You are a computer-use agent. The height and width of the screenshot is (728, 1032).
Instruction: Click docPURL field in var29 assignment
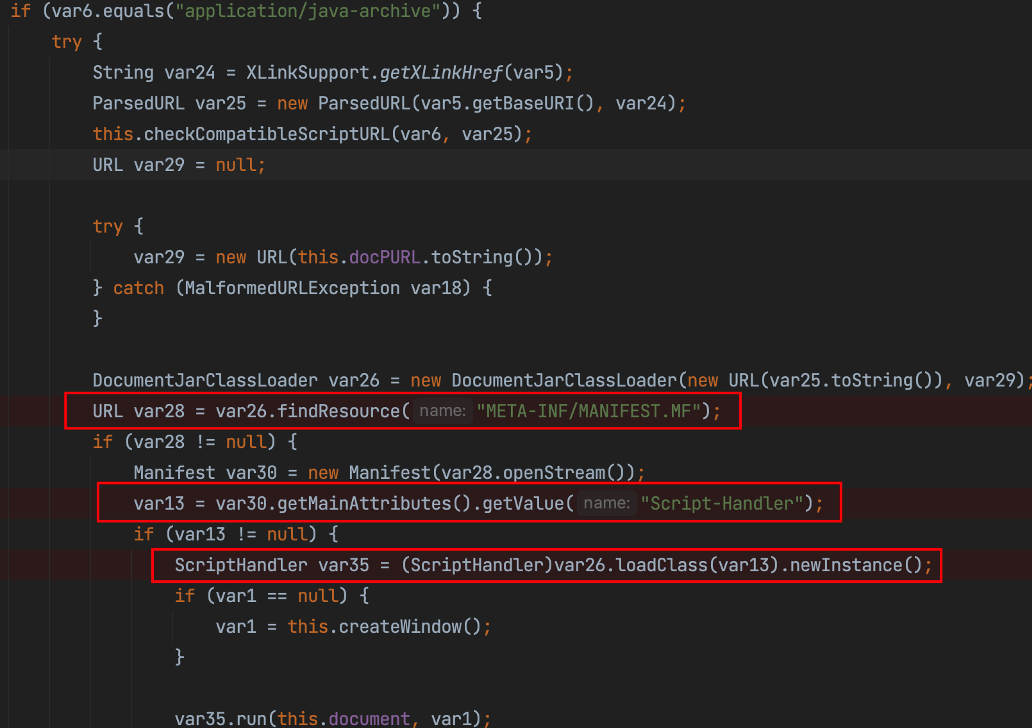click(384, 257)
